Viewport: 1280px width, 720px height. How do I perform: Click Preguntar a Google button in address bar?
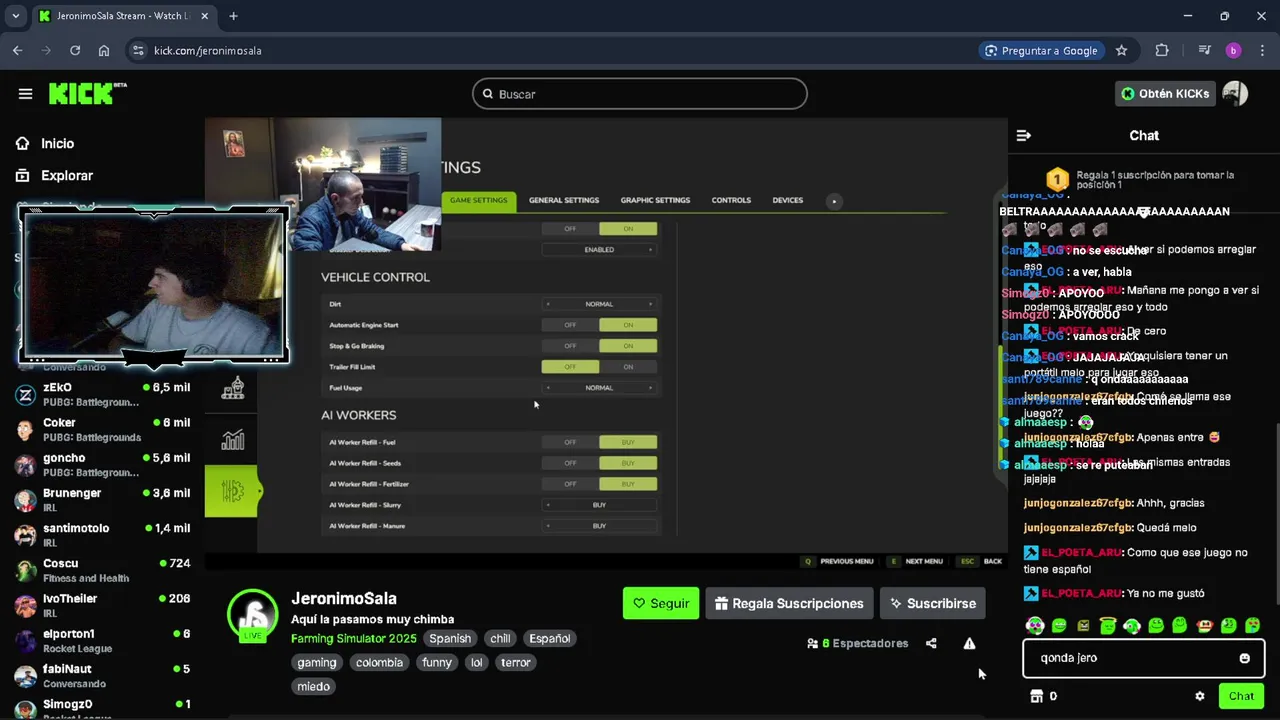(x=1041, y=50)
